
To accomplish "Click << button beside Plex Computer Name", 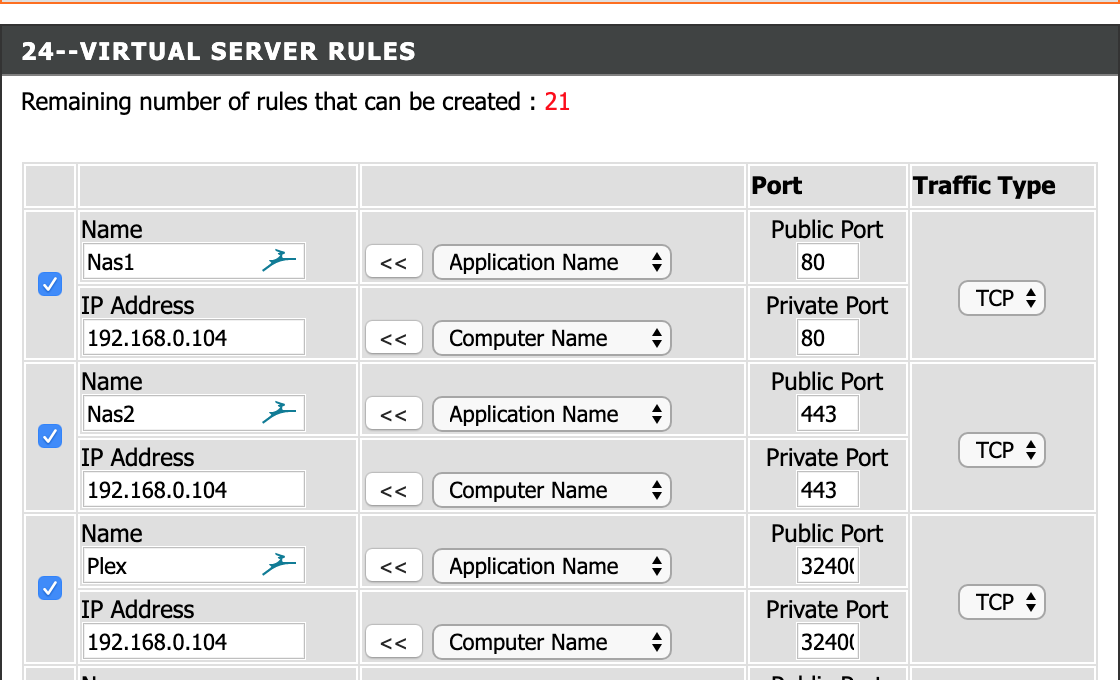I will click(394, 642).
